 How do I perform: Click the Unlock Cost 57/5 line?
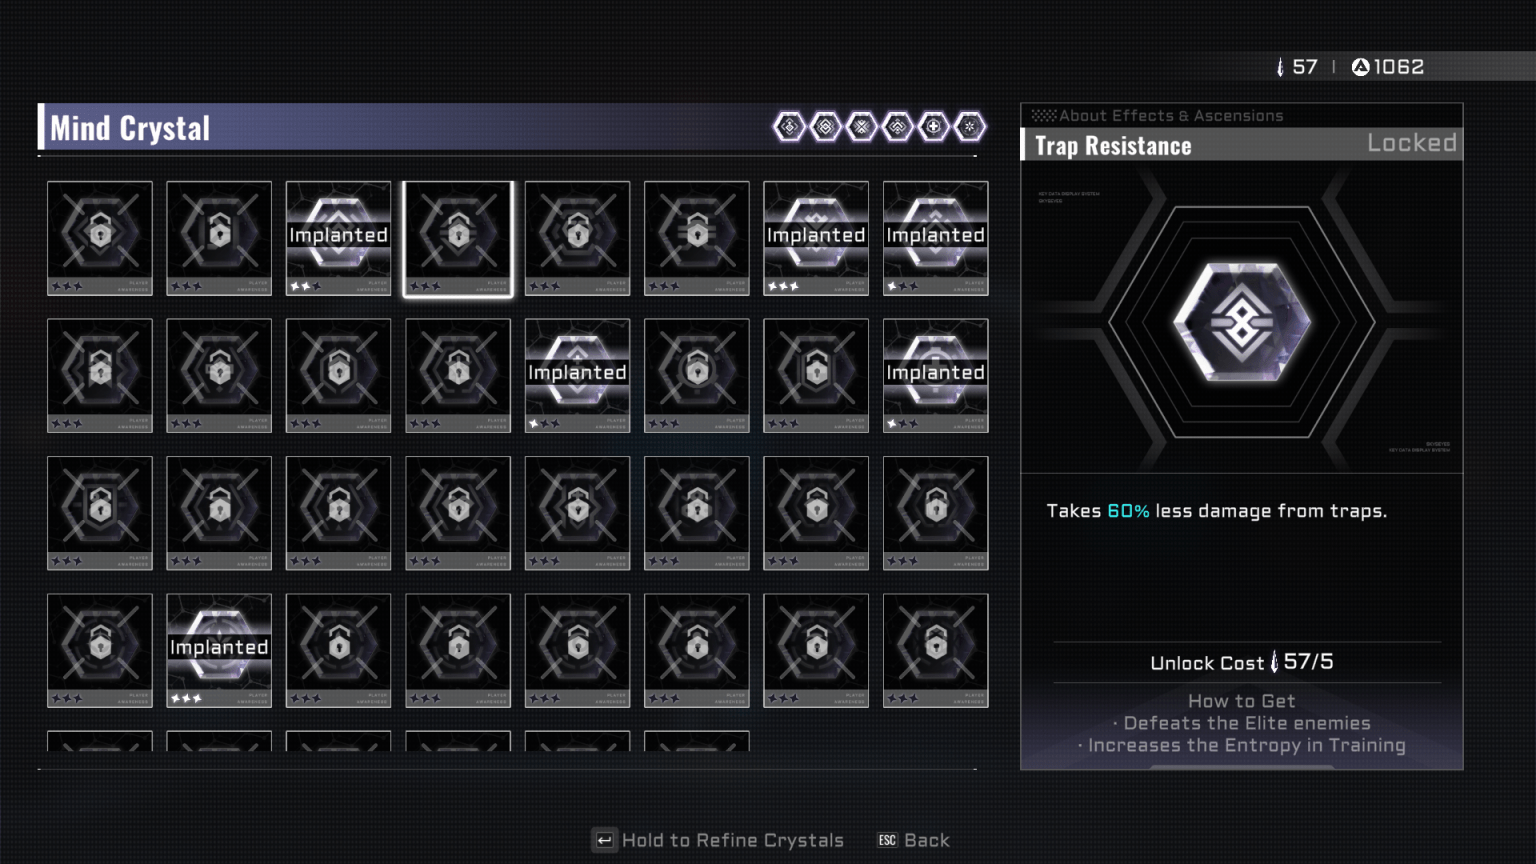coord(1241,662)
